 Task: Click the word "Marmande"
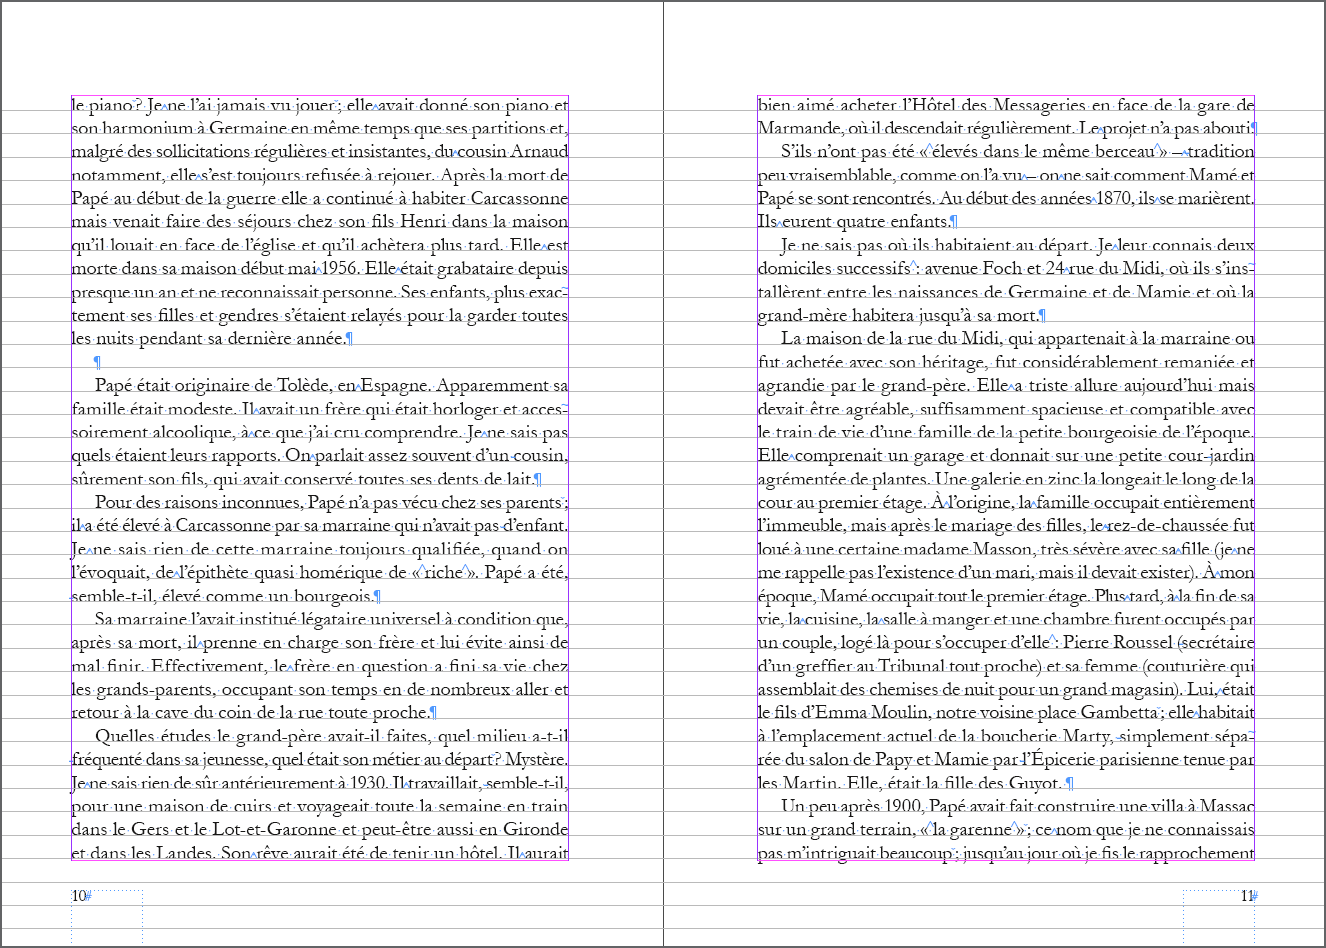click(801, 128)
